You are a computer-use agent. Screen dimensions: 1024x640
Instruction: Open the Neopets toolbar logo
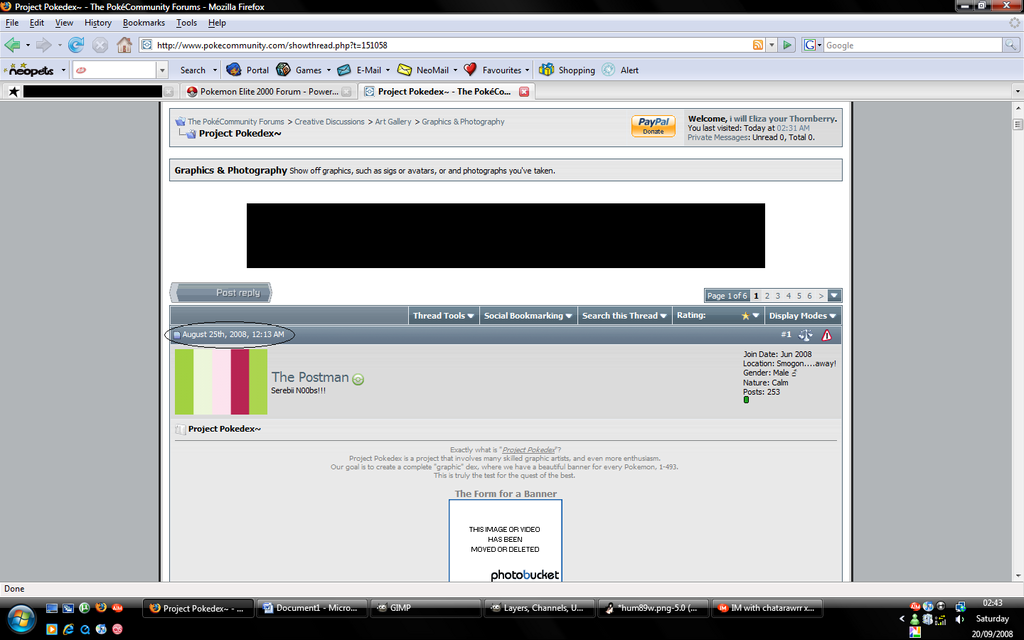(x=30, y=70)
